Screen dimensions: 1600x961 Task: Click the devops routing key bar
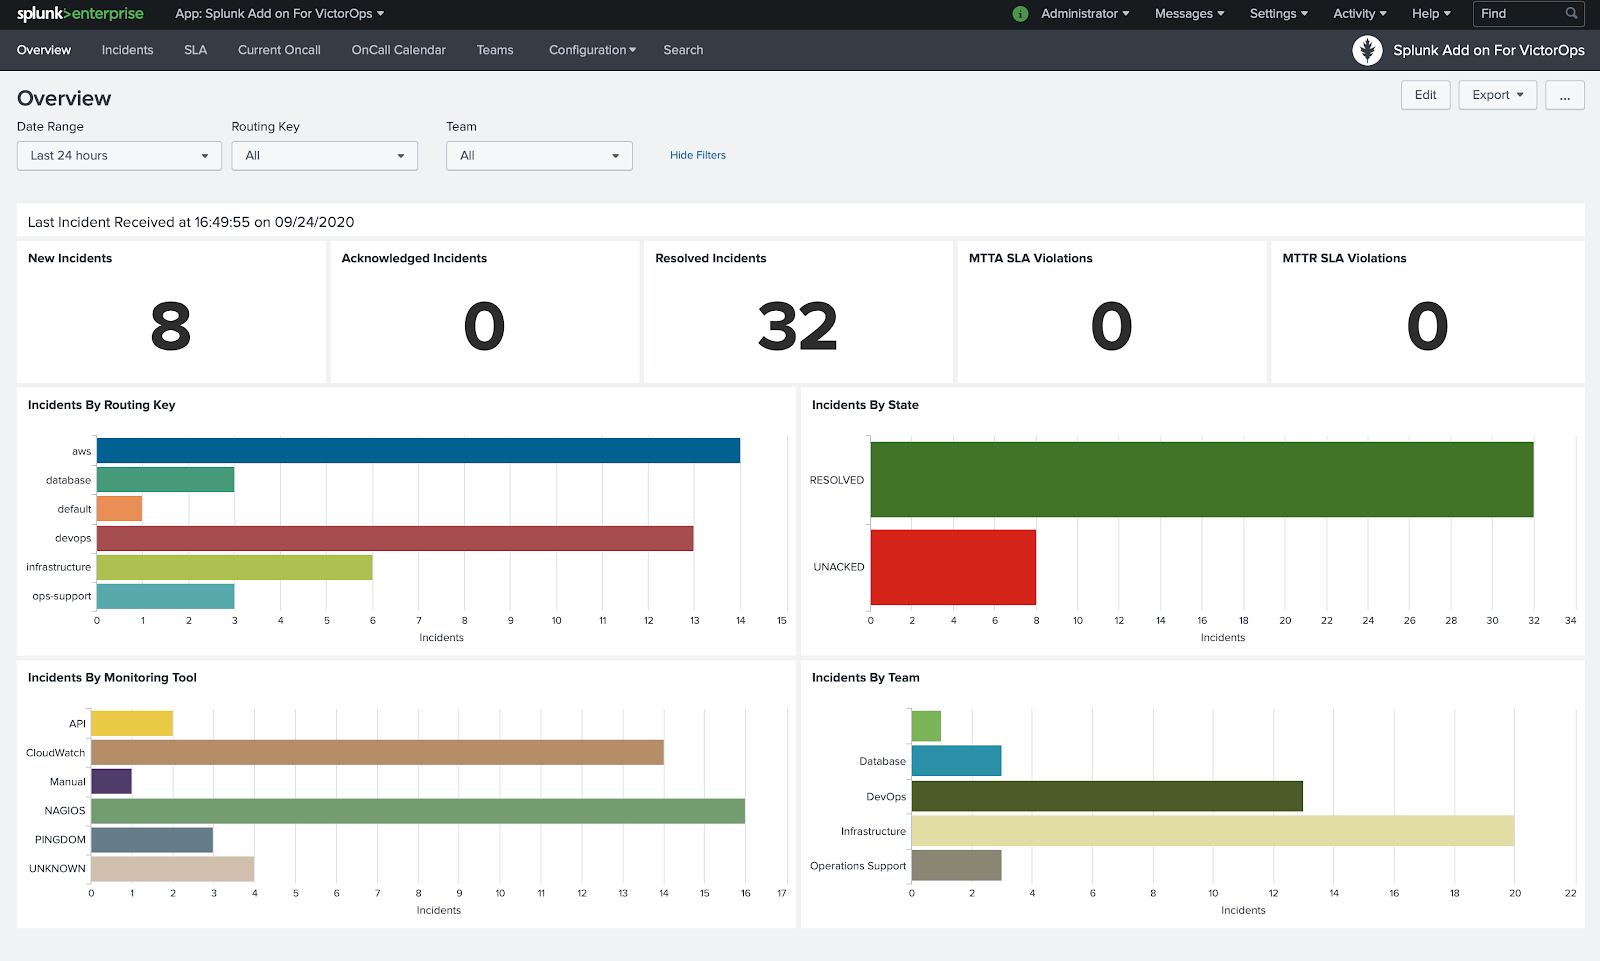395,538
